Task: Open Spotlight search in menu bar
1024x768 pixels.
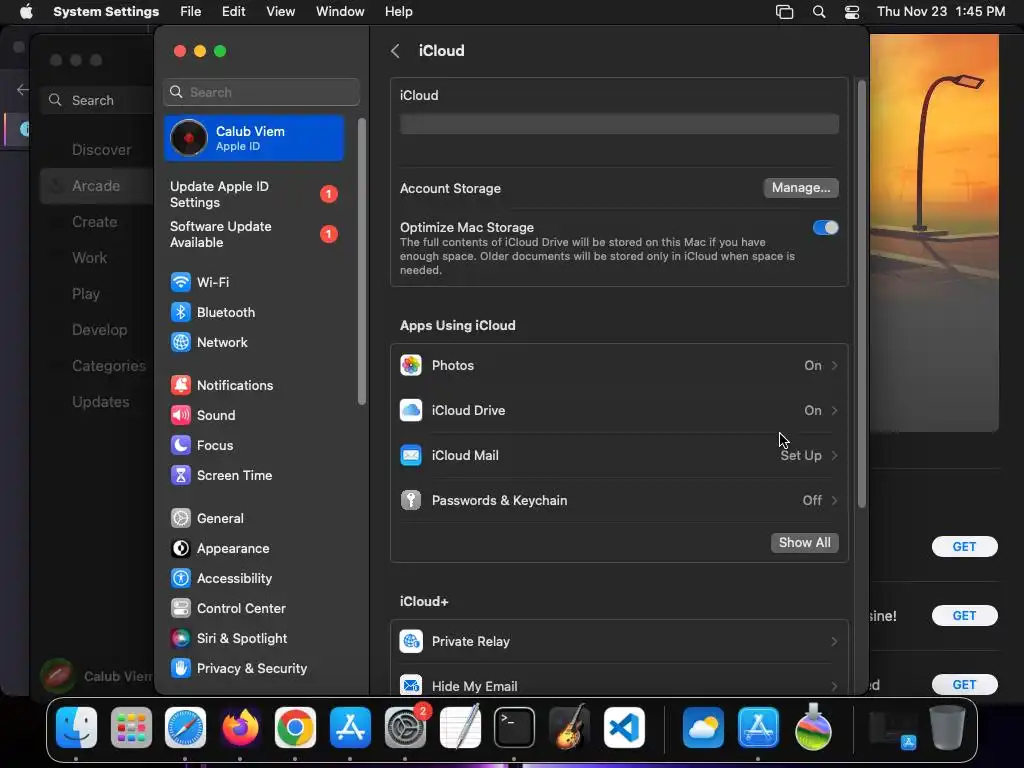Action: 818,12
